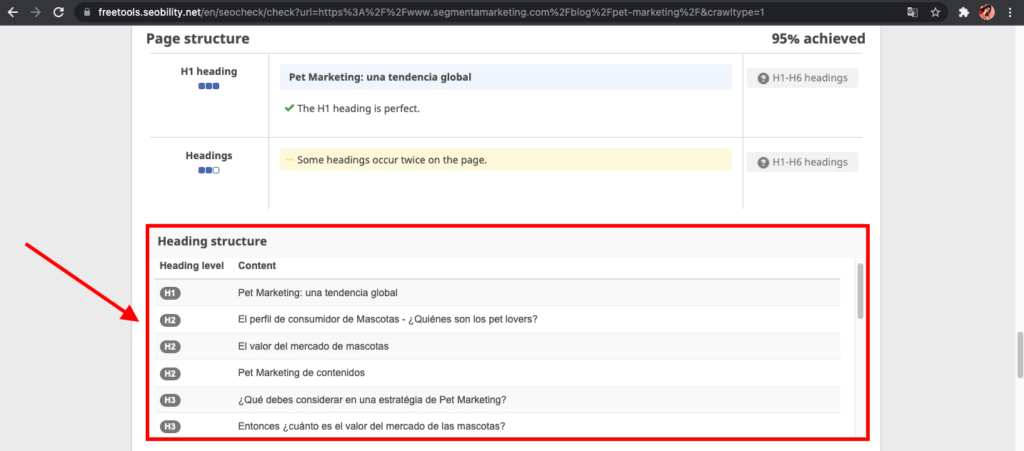Open H1-H6 headings help for Headings row
Image resolution: width=1024 pixels, height=451 pixels.
[803, 162]
